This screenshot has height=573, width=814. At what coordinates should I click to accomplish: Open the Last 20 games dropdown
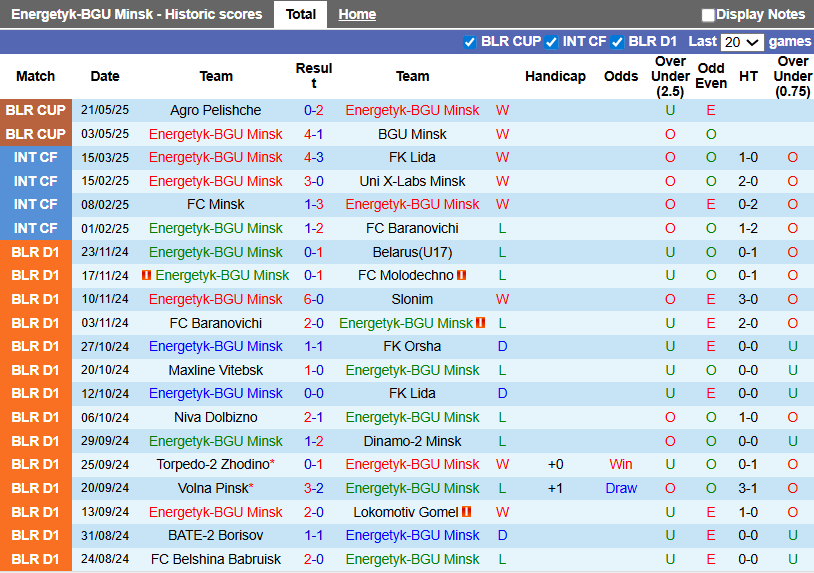[742, 42]
